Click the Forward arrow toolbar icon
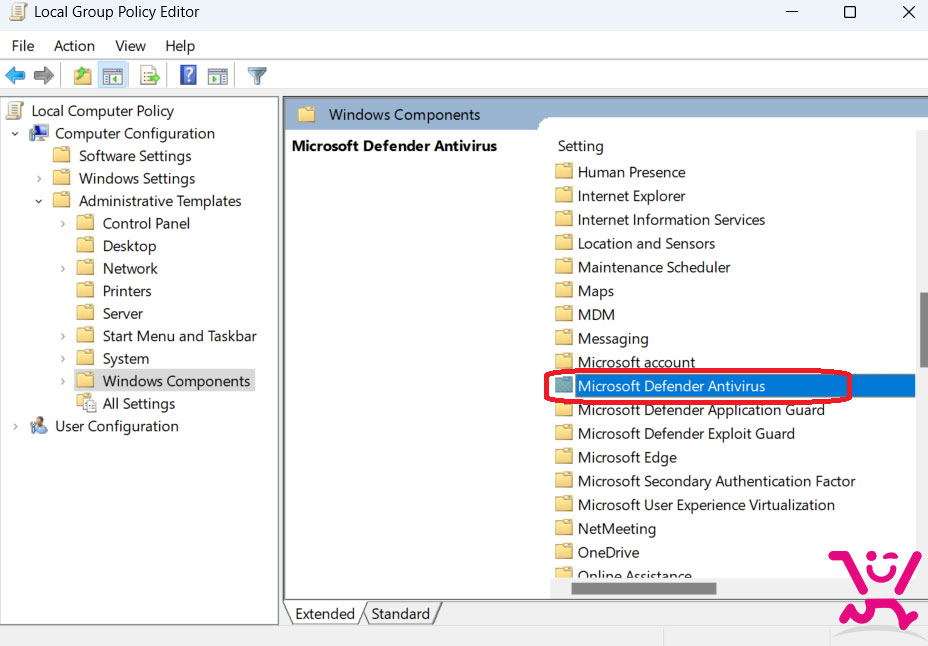Image resolution: width=928 pixels, height=646 pixels. click(44, 76)
